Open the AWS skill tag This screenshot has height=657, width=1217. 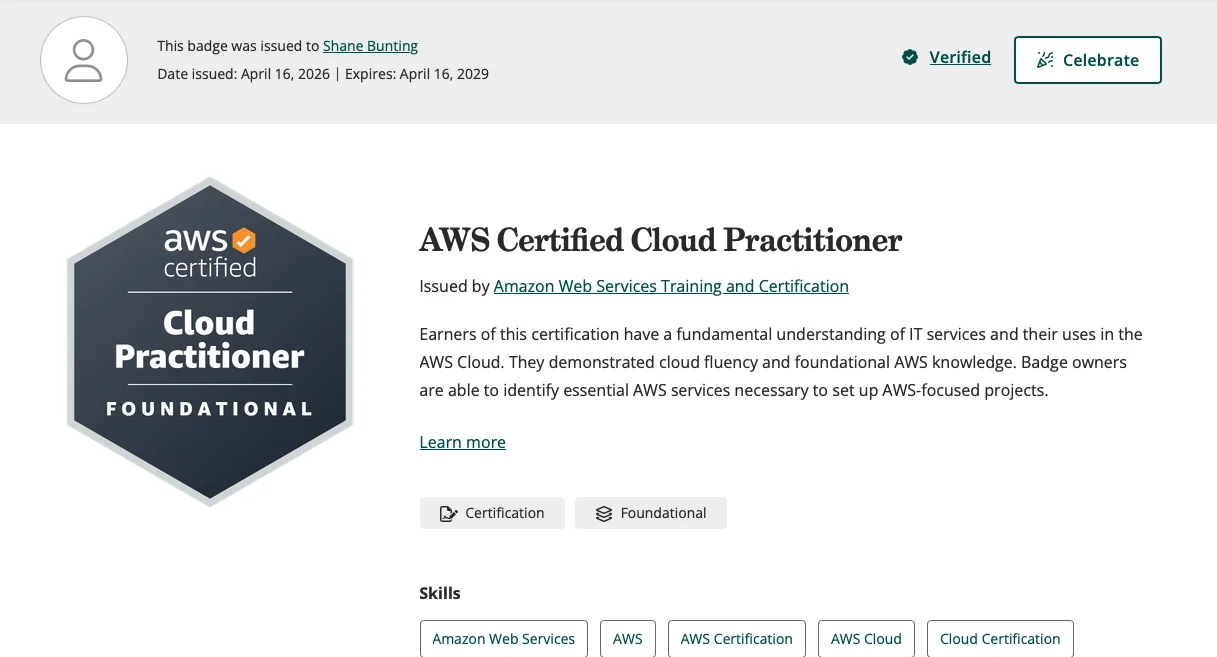628,639
